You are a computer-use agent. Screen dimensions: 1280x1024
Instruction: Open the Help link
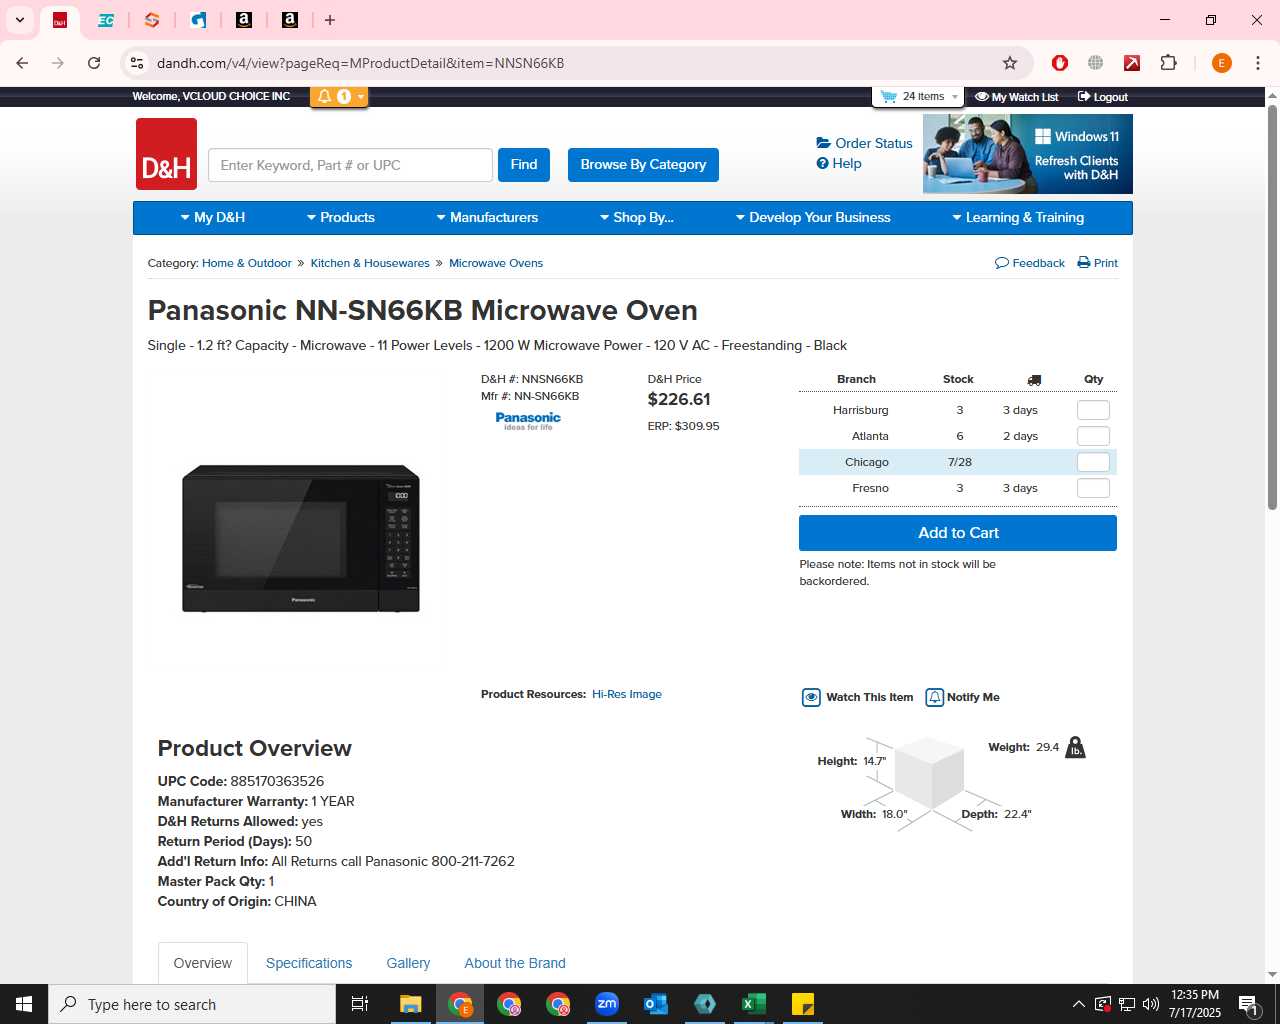click(839, 163)
